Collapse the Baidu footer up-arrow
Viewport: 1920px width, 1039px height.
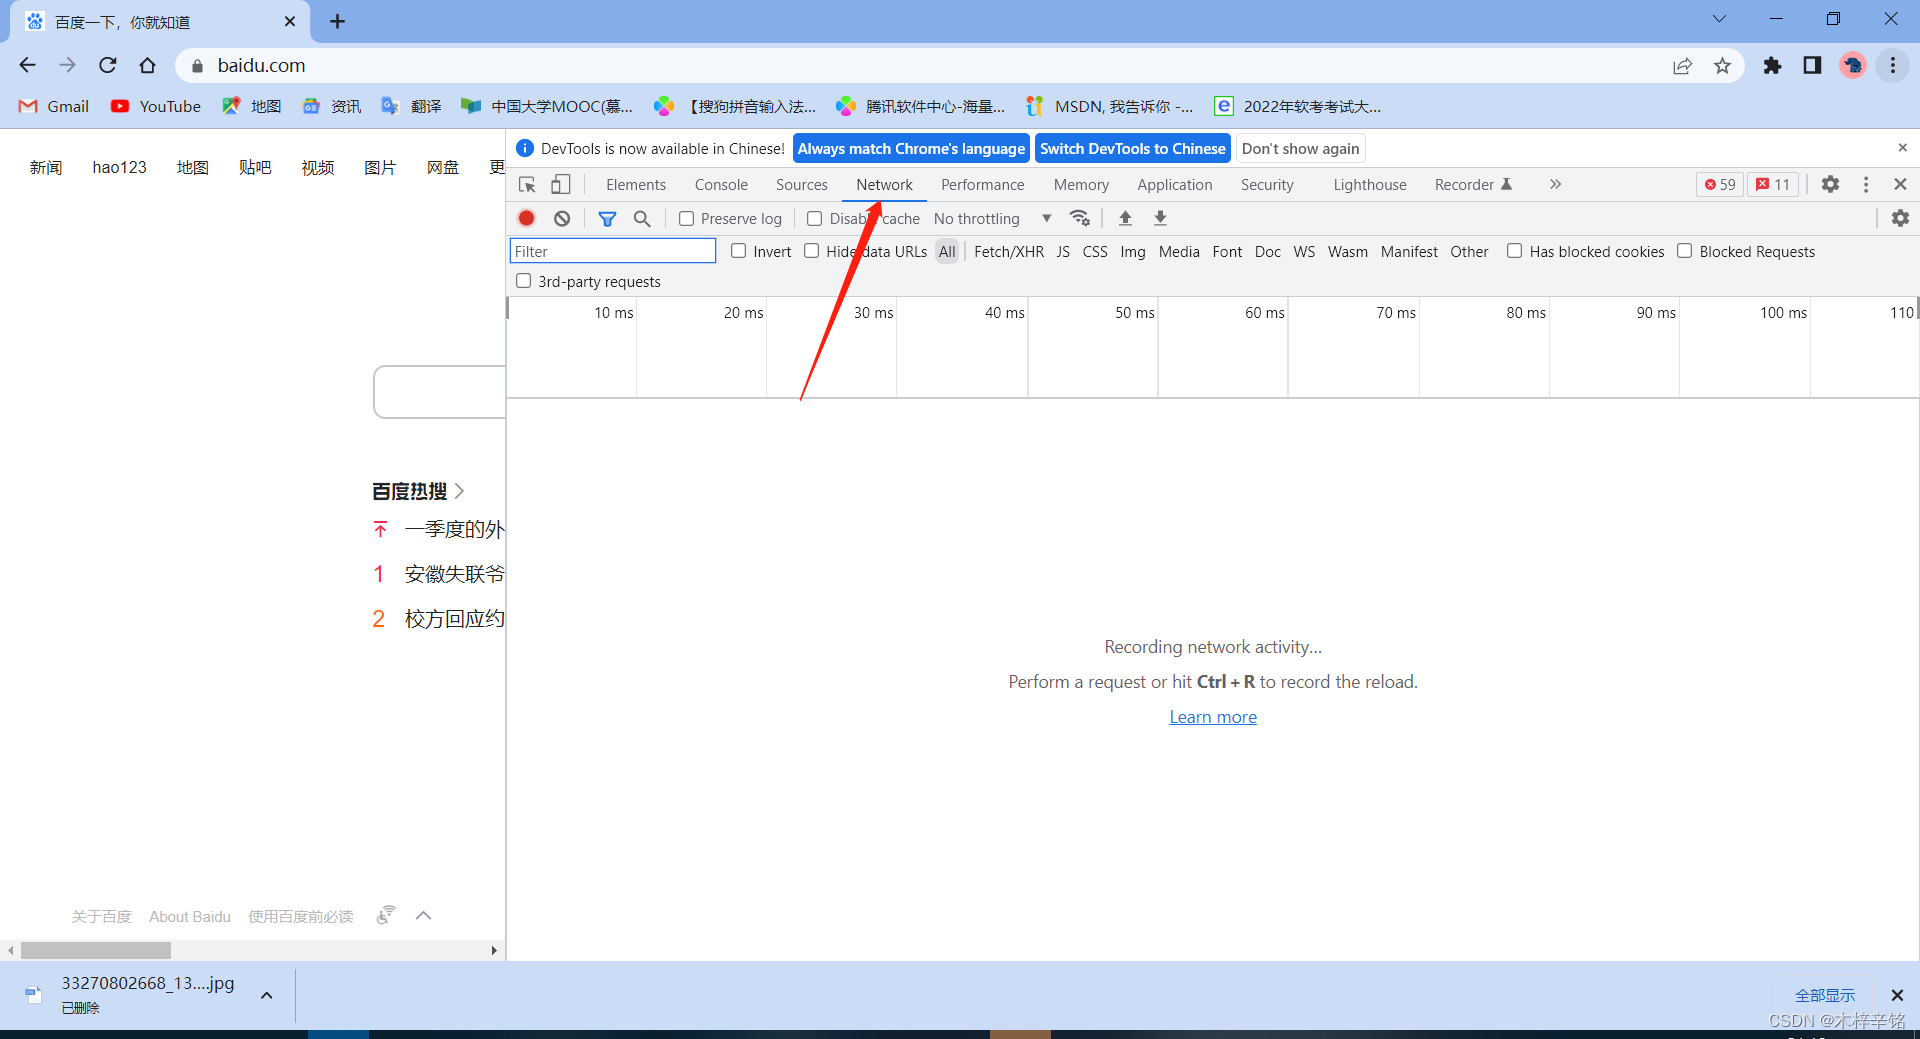pyautogui.click(x=424, y=916)
